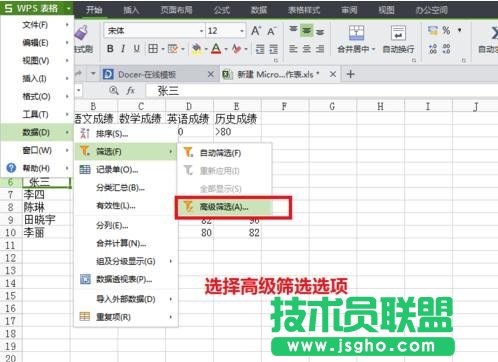
Task: Choose 记录单(O)... menu entry
Action: point(126,170)
